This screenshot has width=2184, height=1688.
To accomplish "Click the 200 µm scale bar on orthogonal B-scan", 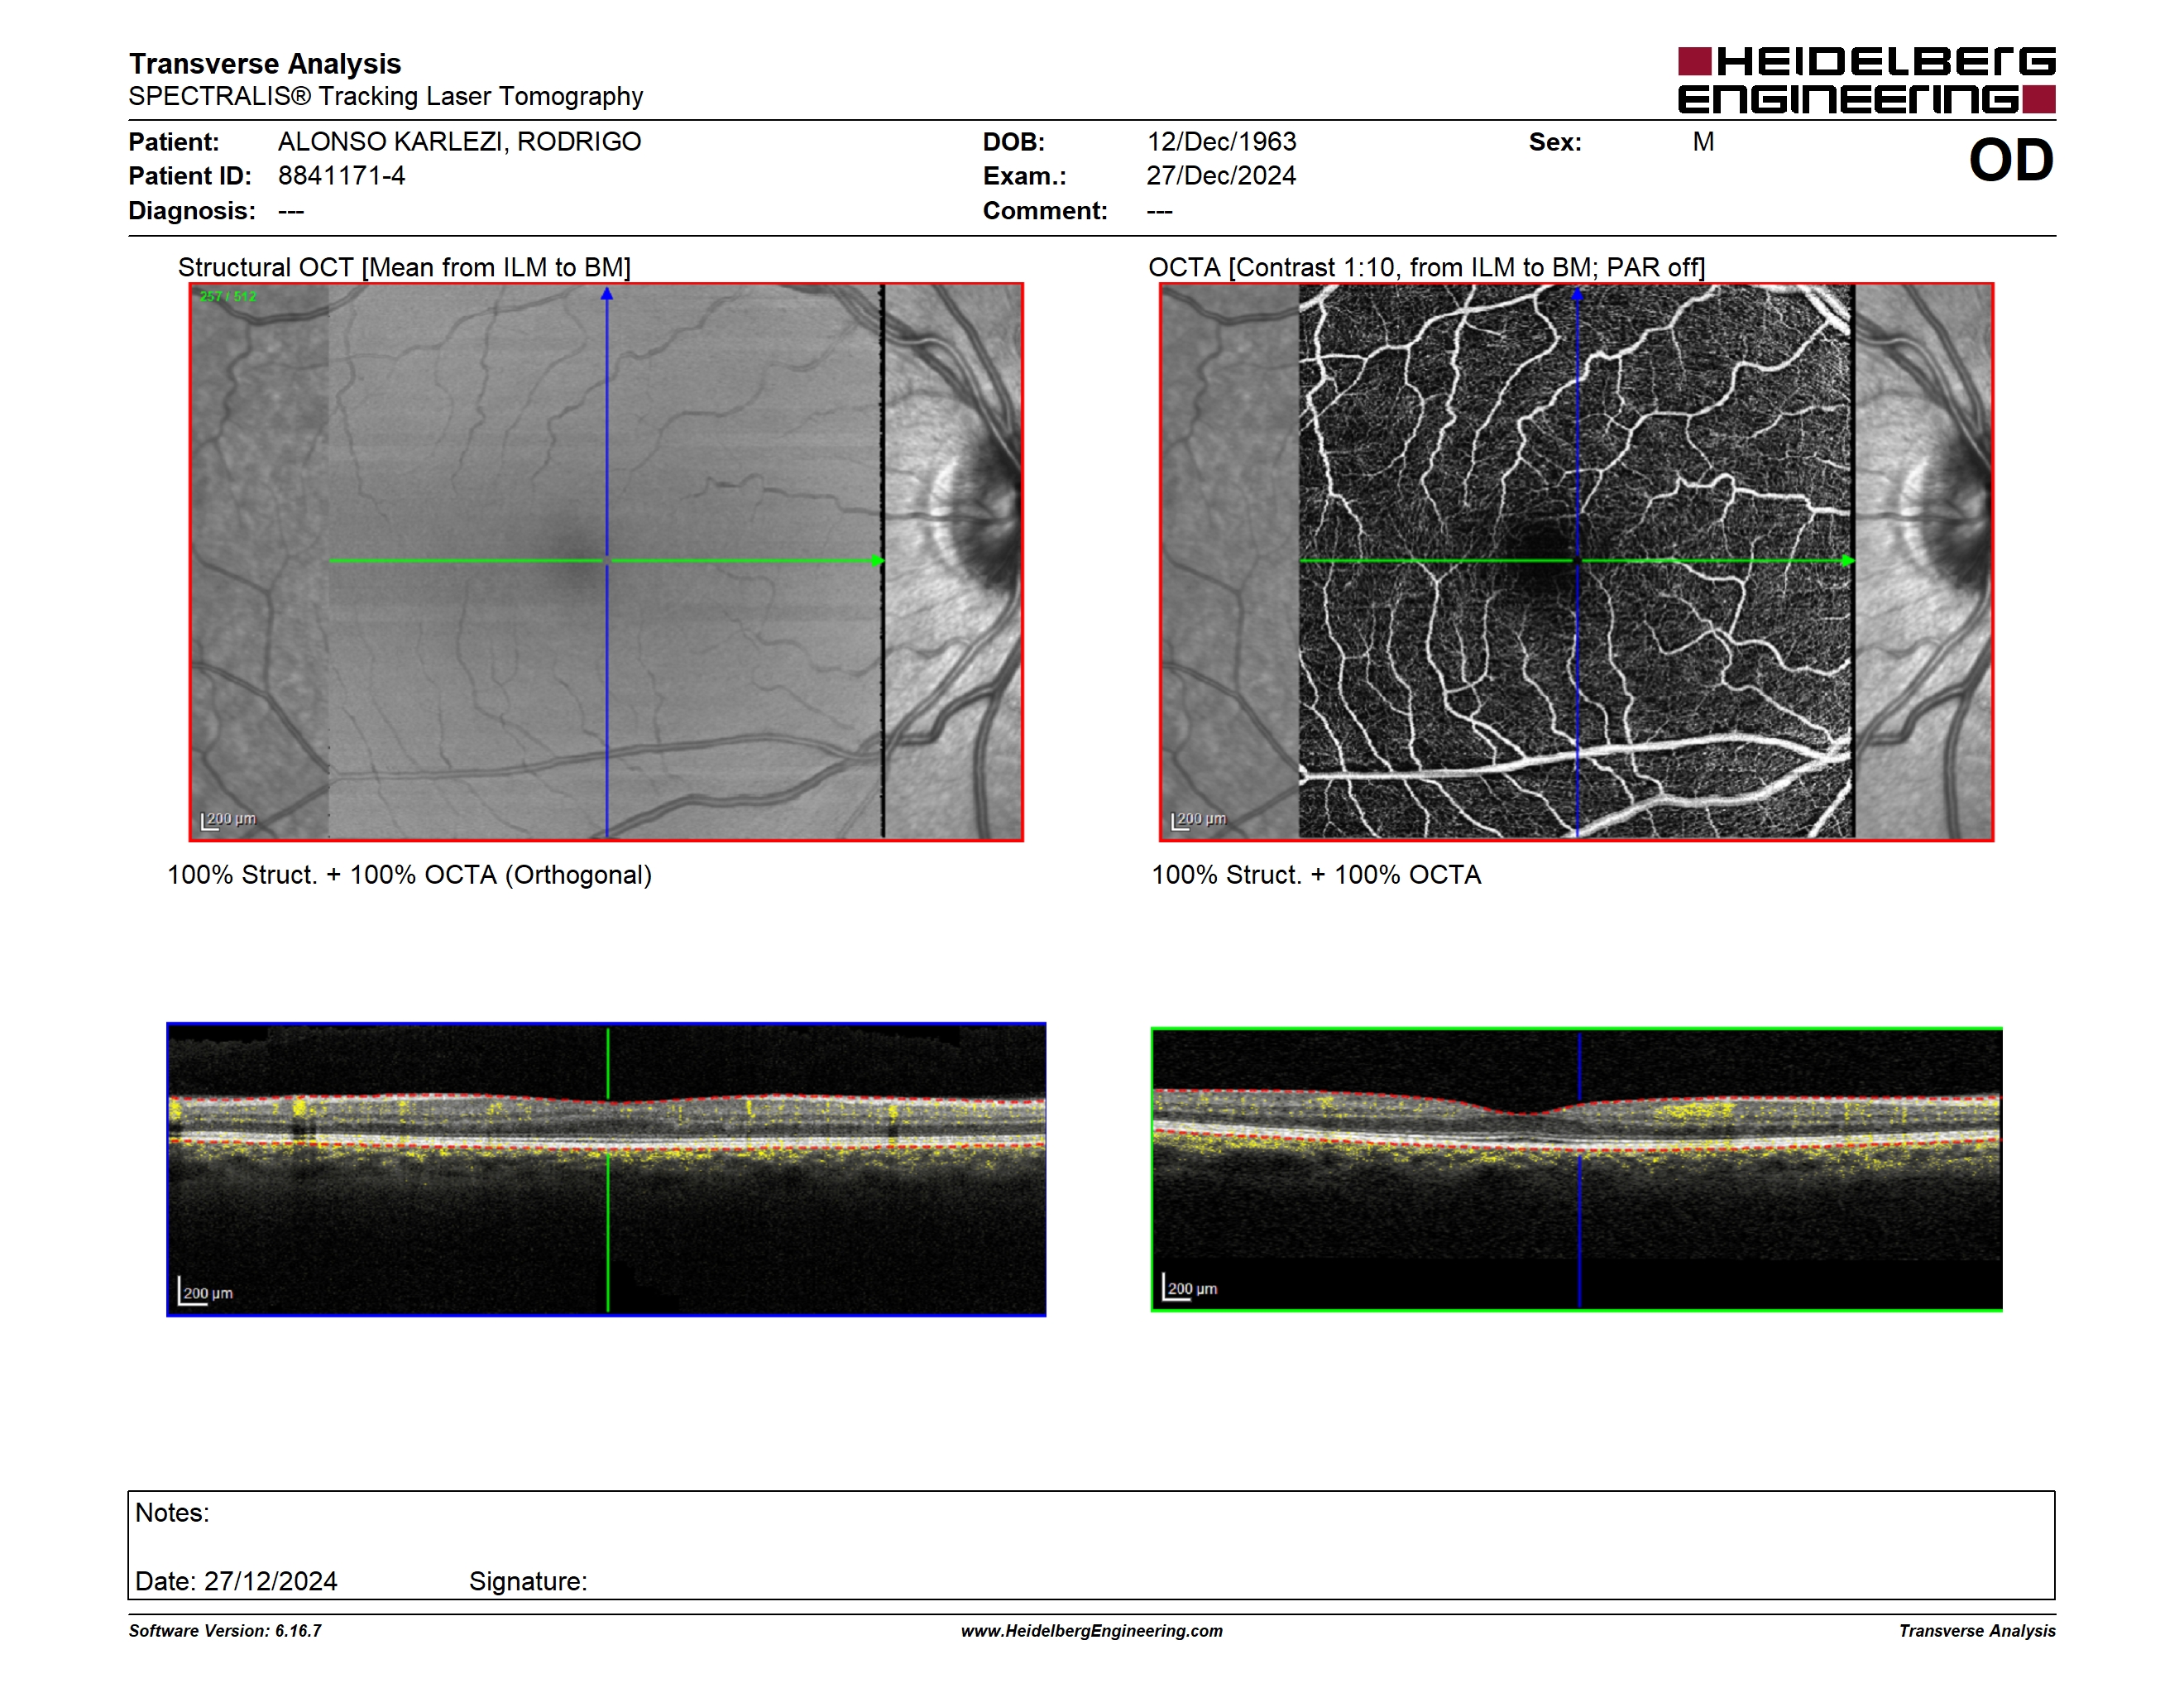I will [x=206, y=1291].
